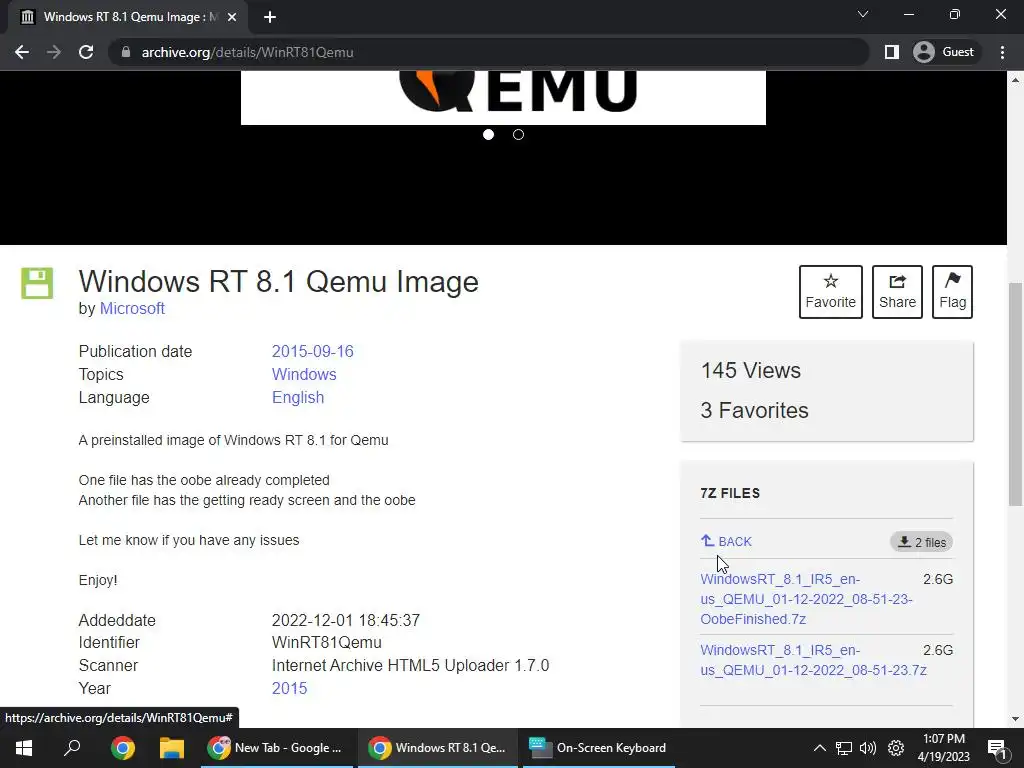Click the Addeddate 2022-12-01 18:45:37 value

345,620
